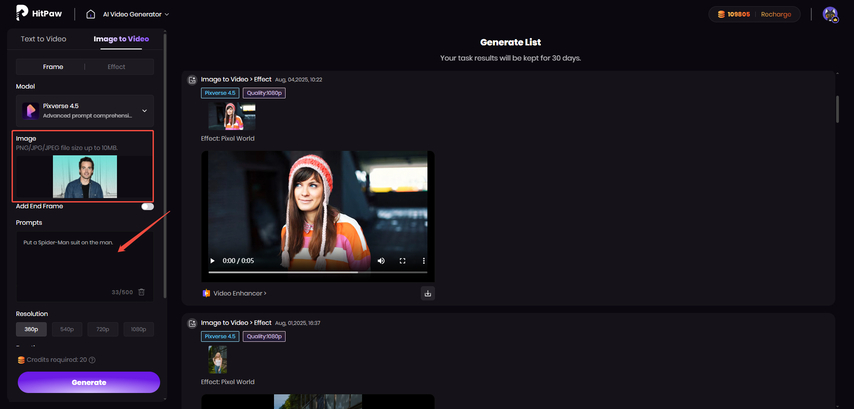The height and width of the screenshot is (409, 854).
Task: Toggle the Add End Frame switch
Action: tap(147, 206)
